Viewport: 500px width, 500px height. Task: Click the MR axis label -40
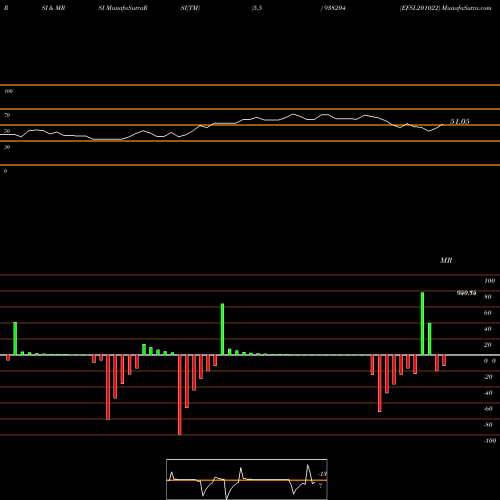(x=488, y=393)
